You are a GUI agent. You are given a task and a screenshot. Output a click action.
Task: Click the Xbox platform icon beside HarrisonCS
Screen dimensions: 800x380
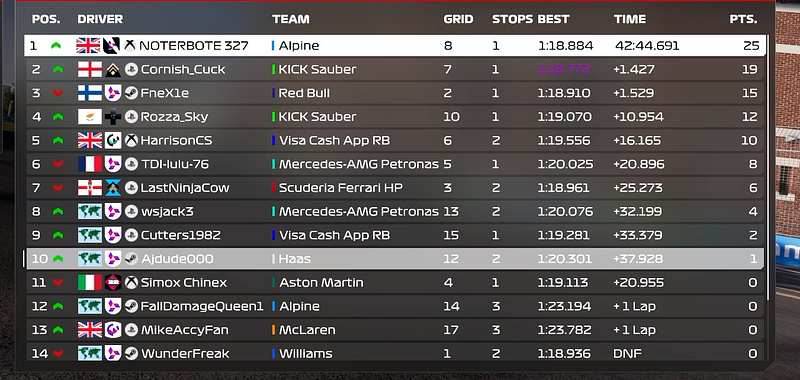(x=131, y=140)
